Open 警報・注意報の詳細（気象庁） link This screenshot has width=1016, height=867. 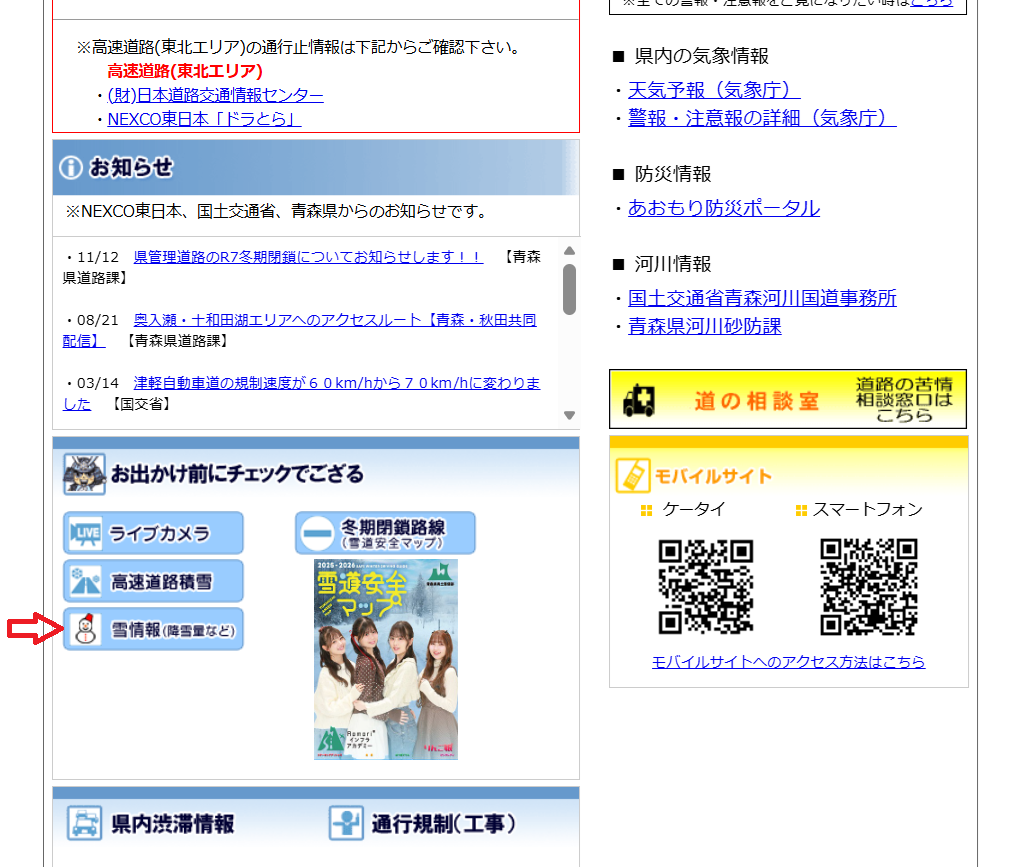click(x=762, y=119)
